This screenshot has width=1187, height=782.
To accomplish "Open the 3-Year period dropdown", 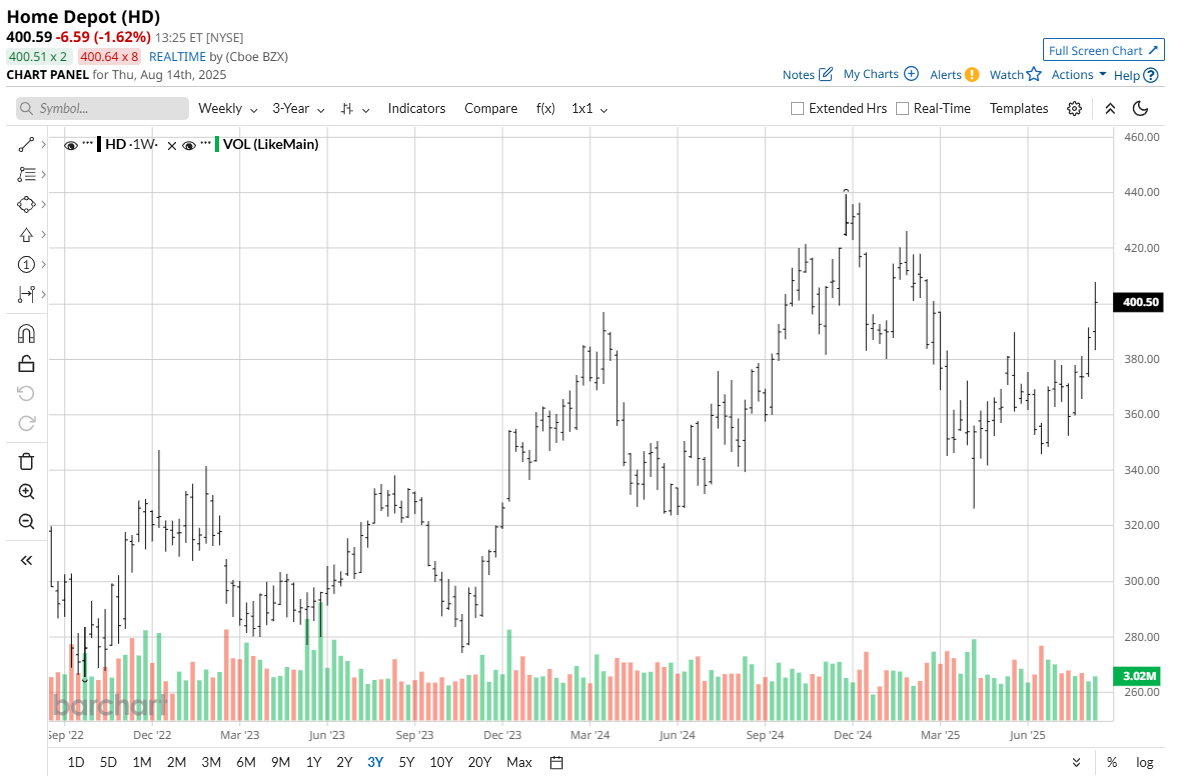I will point(298,108).
